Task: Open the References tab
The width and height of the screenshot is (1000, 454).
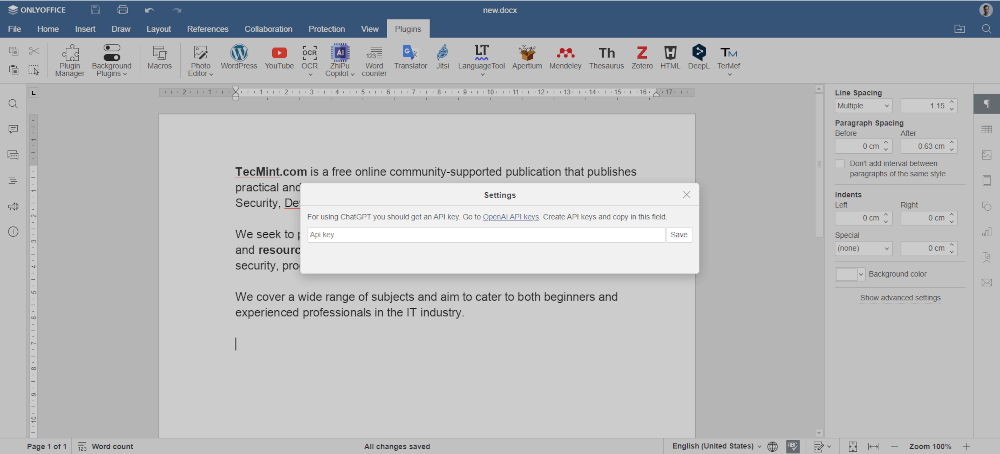Action: tap(207, 29)
